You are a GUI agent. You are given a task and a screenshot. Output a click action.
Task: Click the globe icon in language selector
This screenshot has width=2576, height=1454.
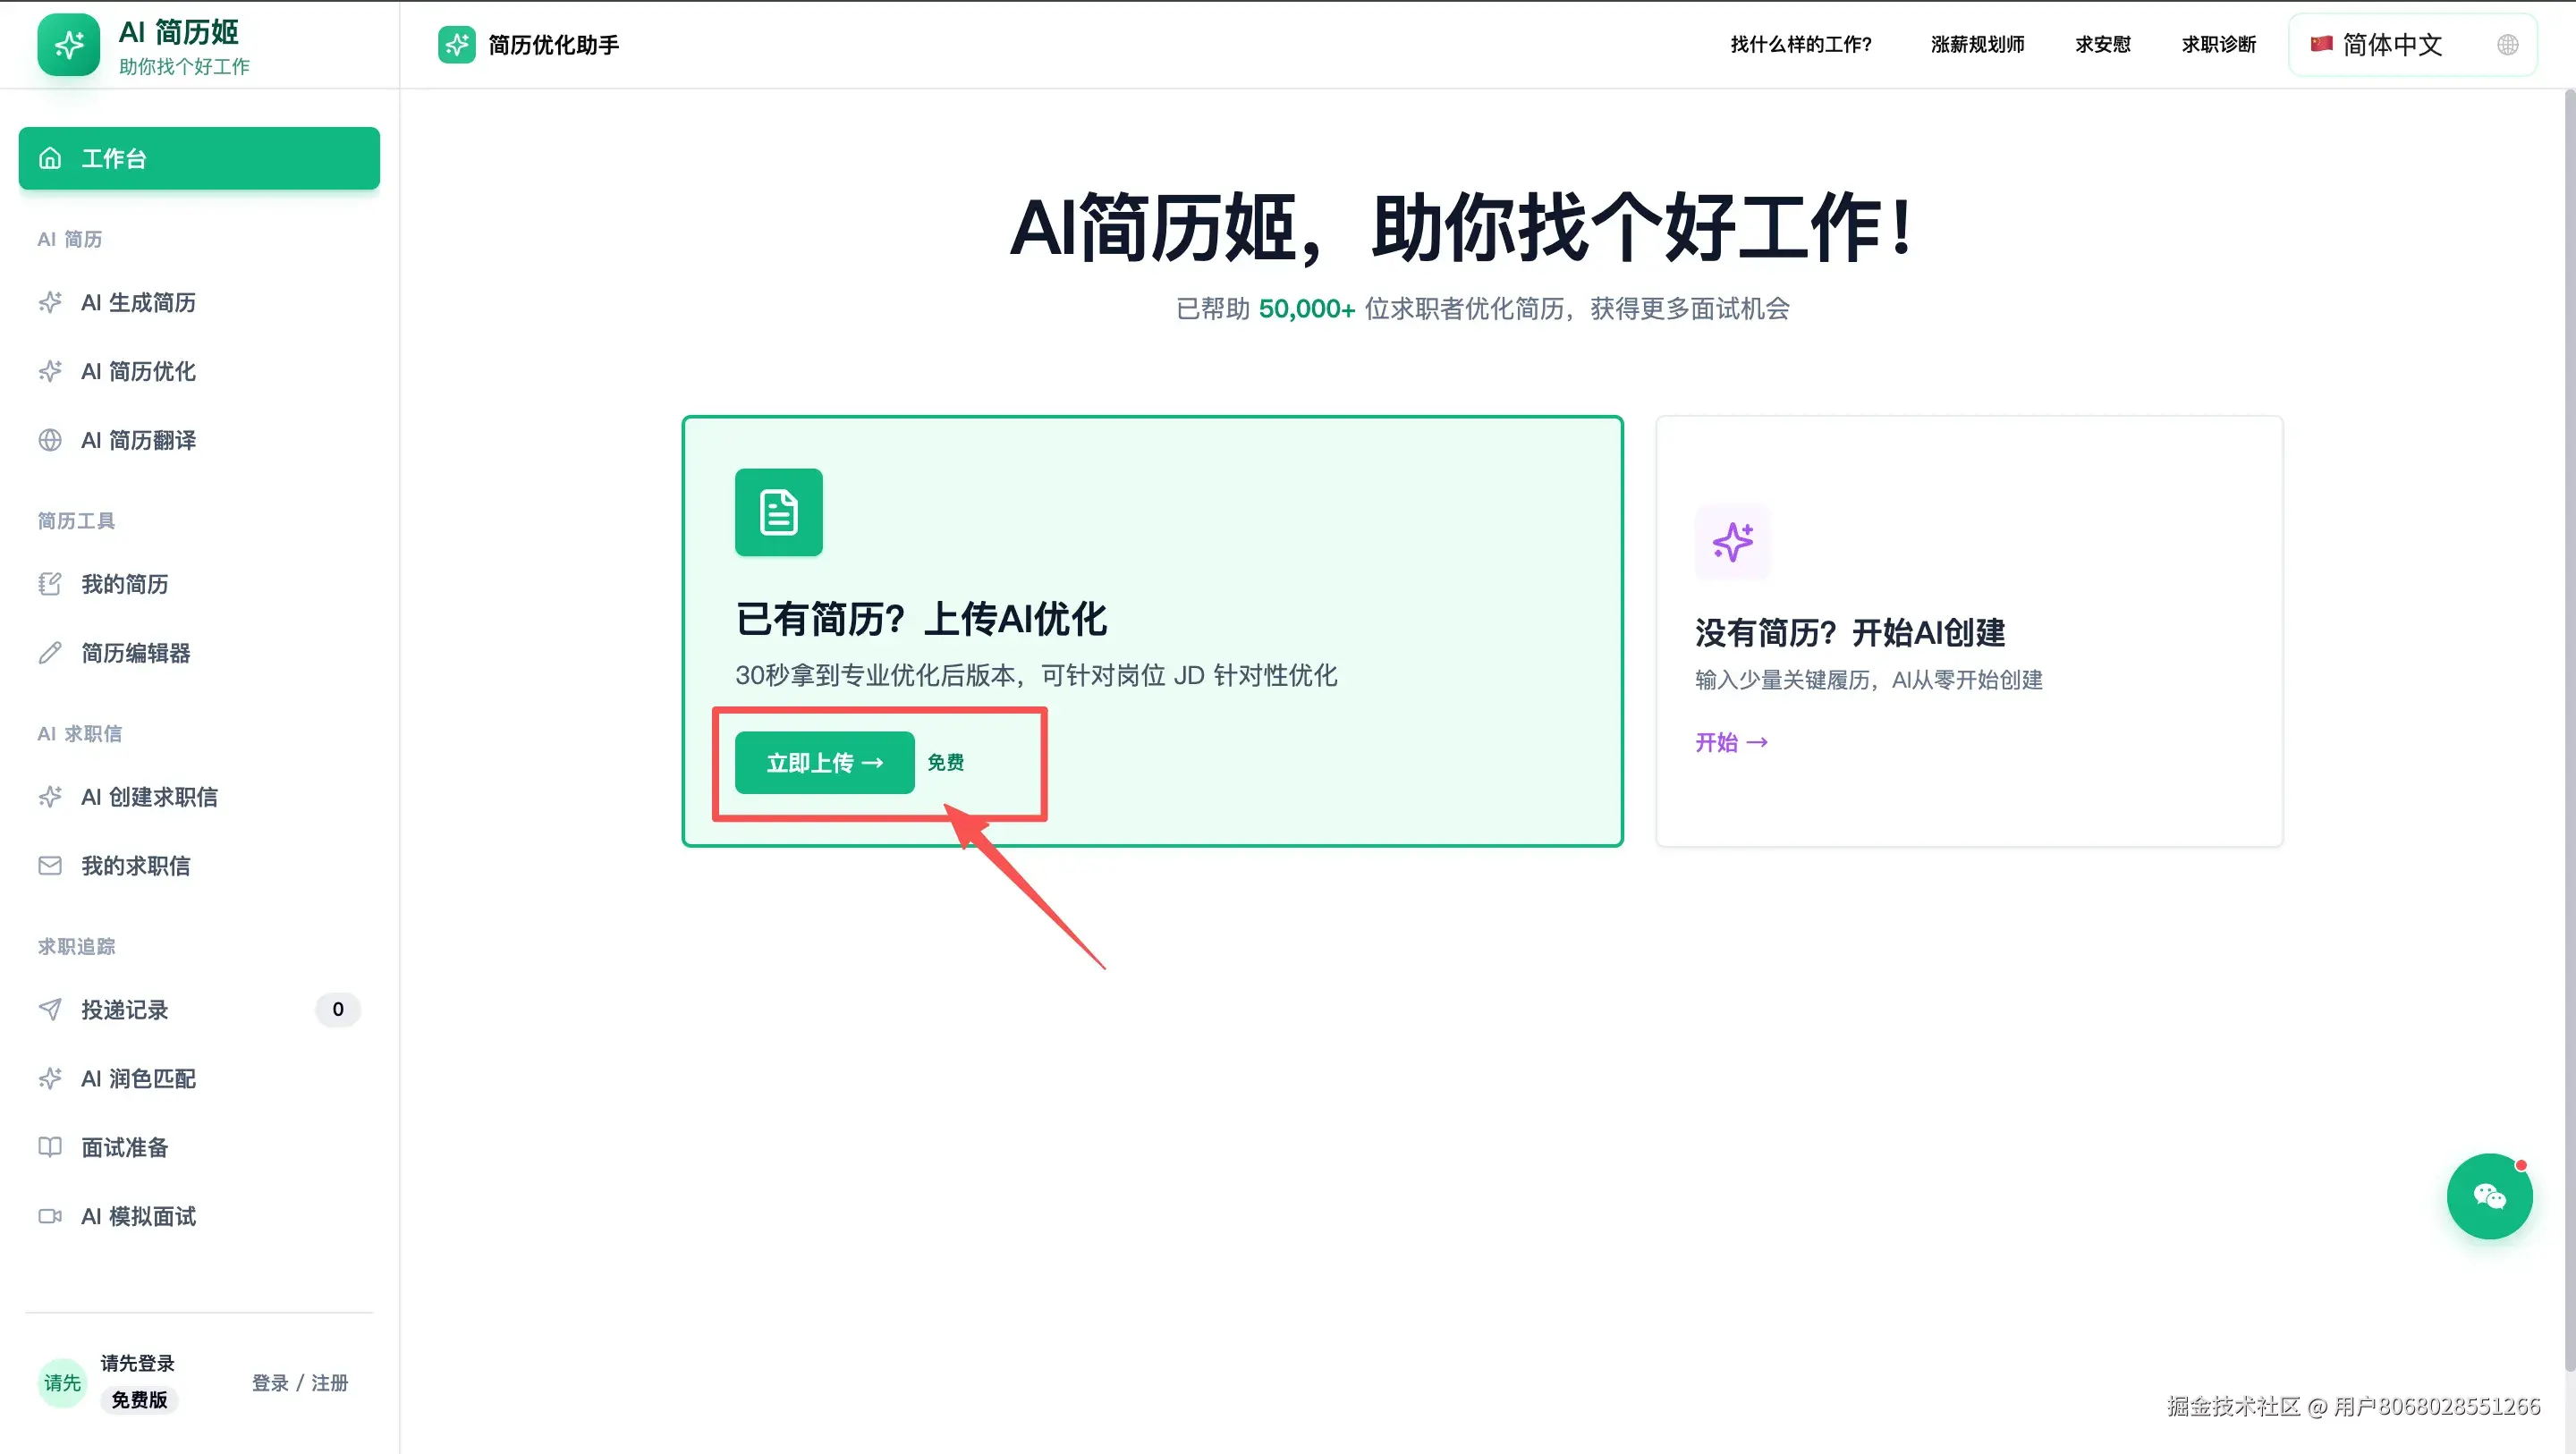[2507, 45]
